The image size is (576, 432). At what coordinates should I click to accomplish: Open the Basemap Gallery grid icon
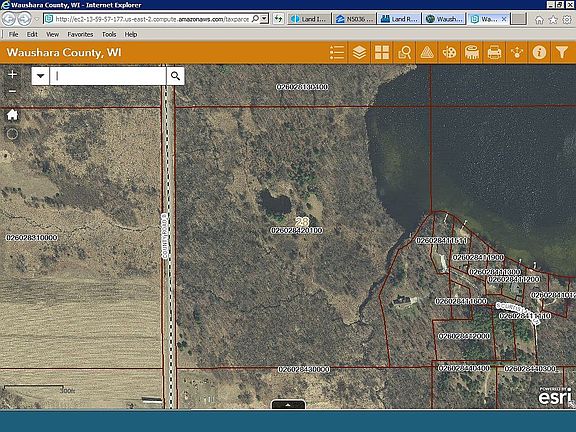382,53
